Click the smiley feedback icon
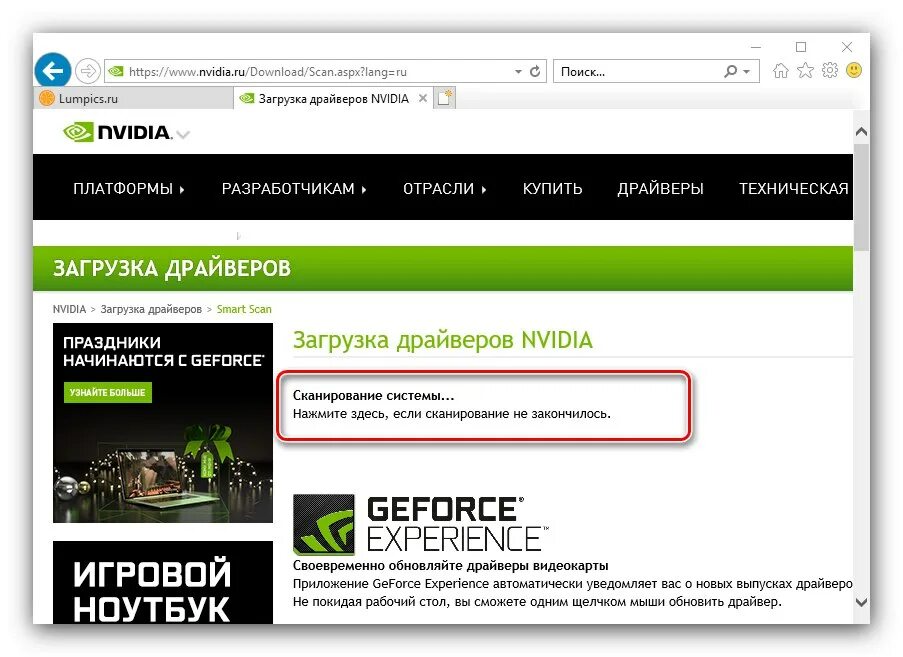 (854, 70)
